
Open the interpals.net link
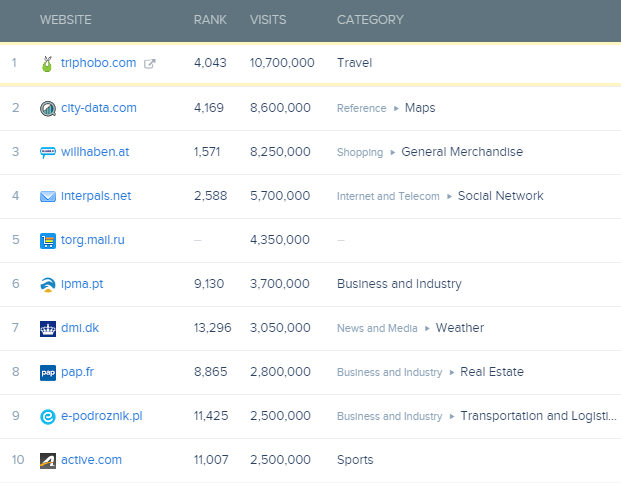pyautogui.click(x=96, y=196)
